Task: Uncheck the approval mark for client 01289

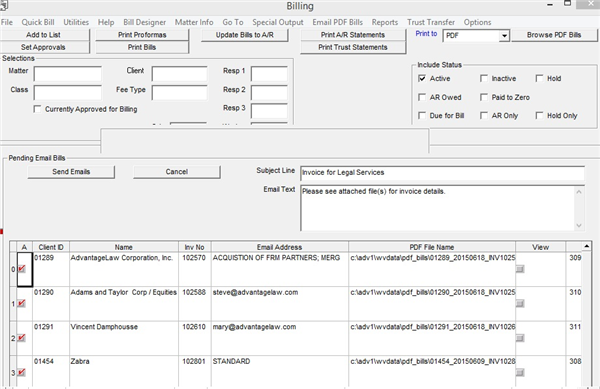Action: [x=22, y=269]
